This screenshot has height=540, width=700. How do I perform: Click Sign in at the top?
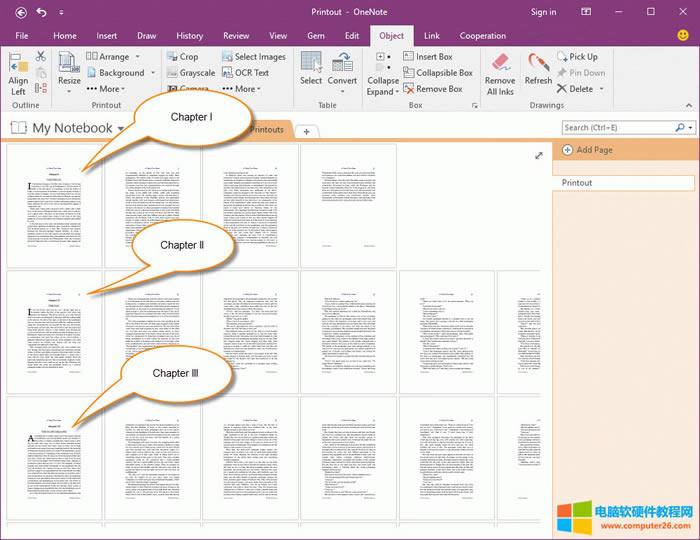tap(543, 12)
